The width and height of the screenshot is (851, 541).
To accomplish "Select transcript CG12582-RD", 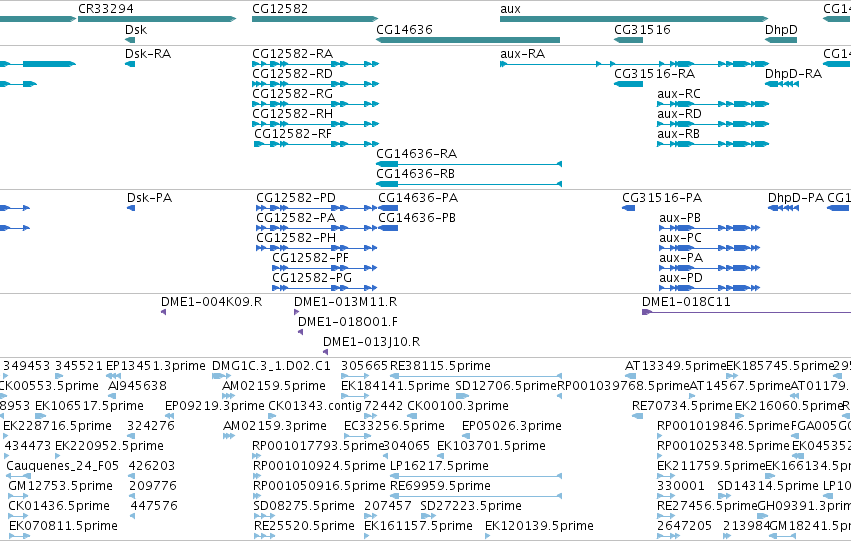I will [x=293, y=74].
